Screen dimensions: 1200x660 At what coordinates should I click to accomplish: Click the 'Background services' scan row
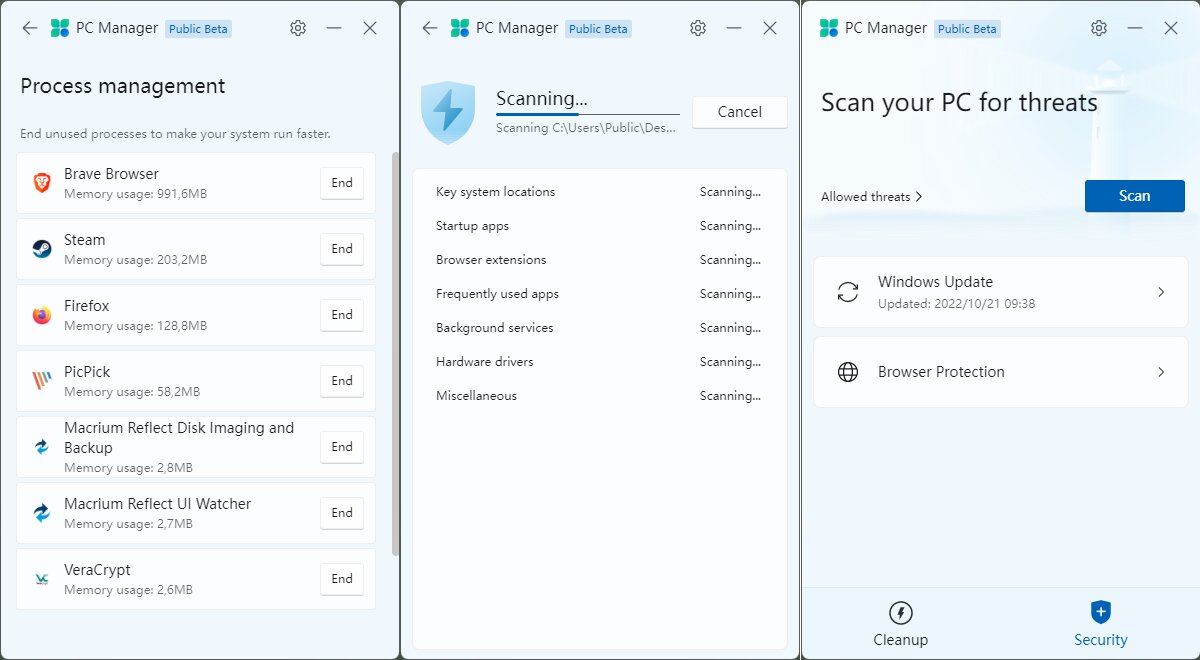point(600,328)
